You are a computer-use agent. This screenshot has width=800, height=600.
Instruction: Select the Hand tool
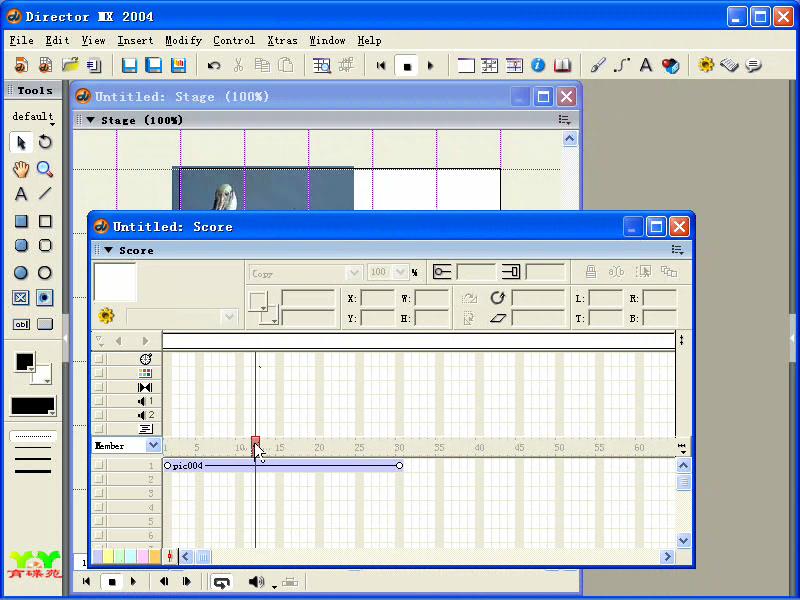tap(21, 169)
